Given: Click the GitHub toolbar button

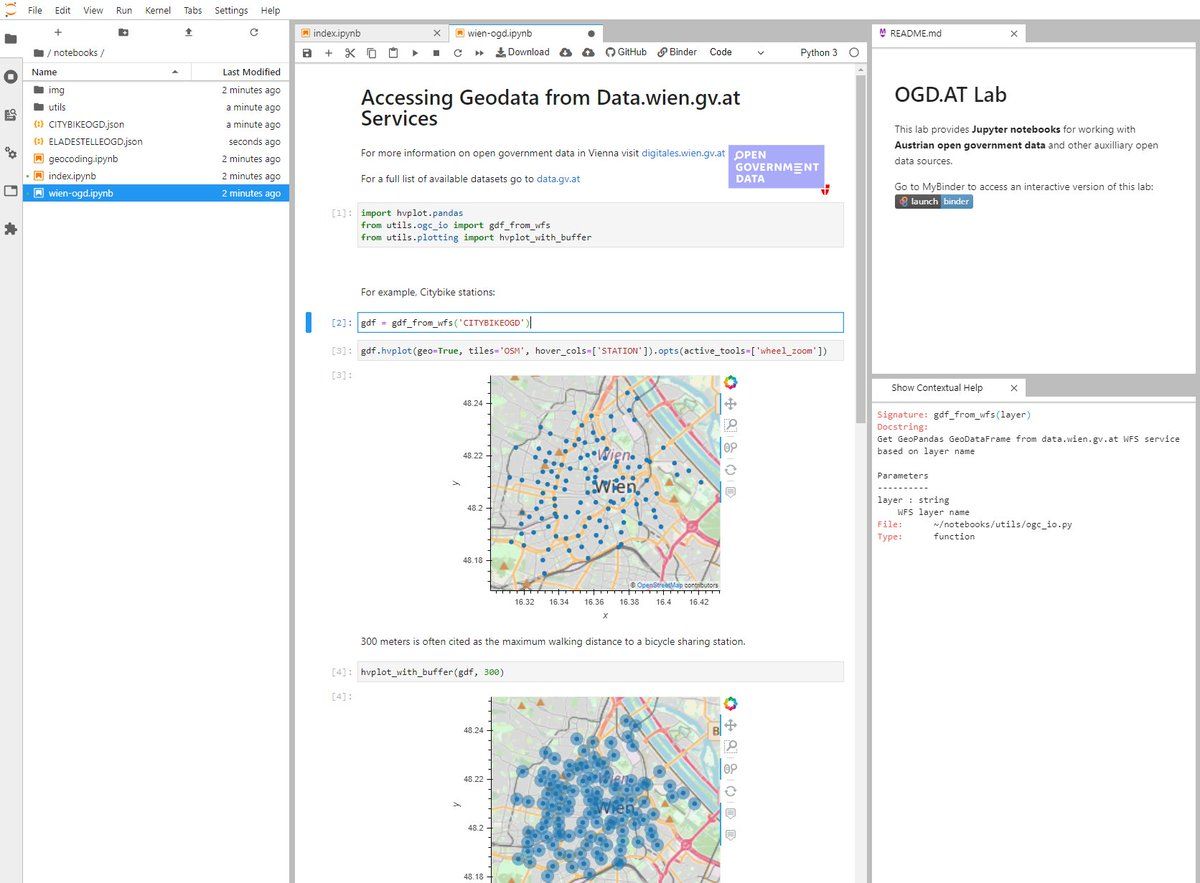Looking at the screenshot, I should (626, 53).
